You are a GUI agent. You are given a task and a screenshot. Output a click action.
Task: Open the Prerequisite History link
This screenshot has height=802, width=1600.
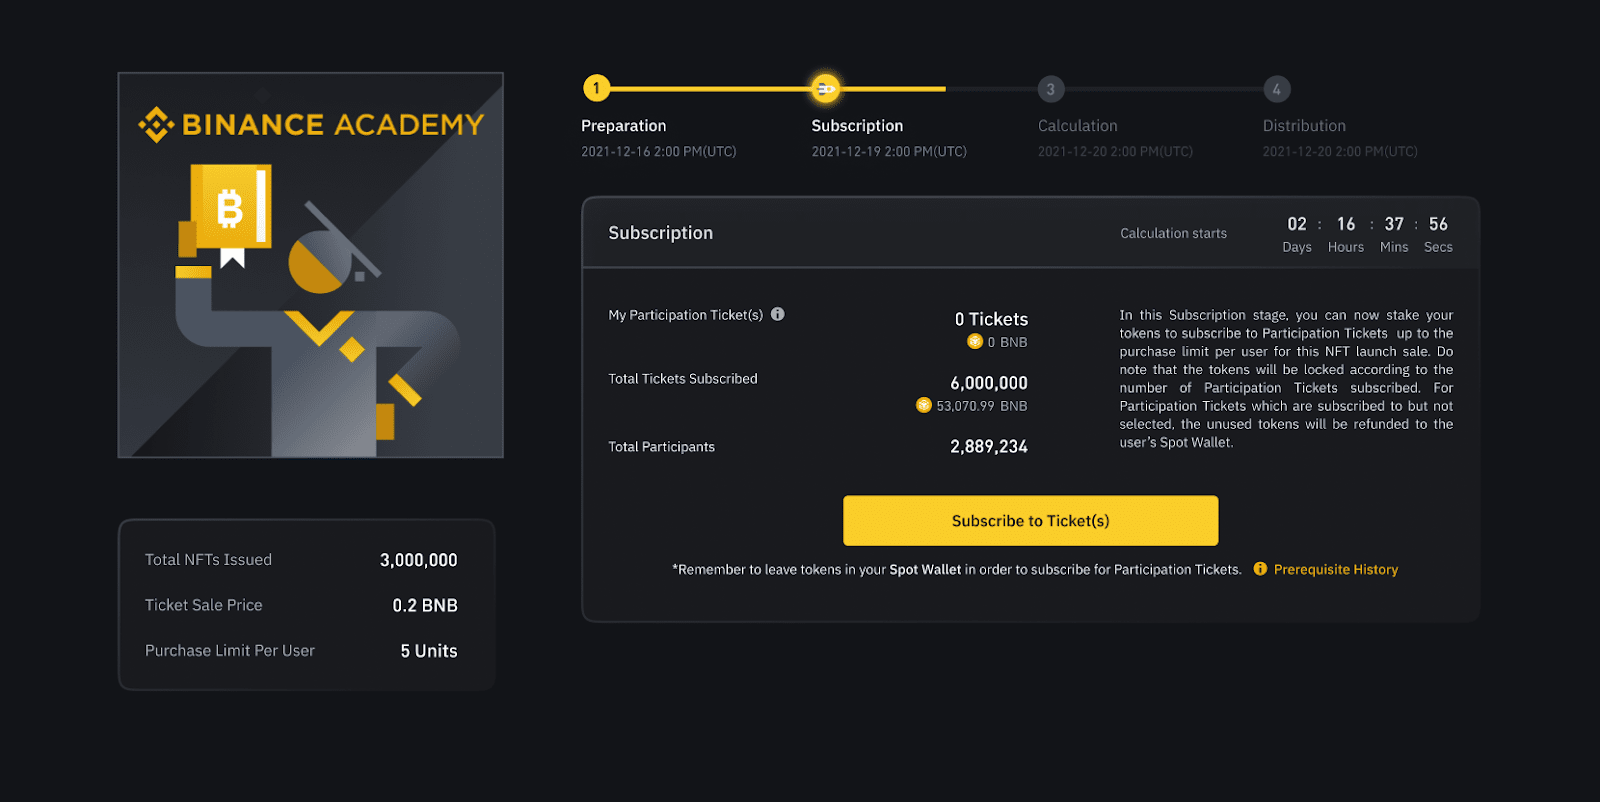tap(1335, 569)
